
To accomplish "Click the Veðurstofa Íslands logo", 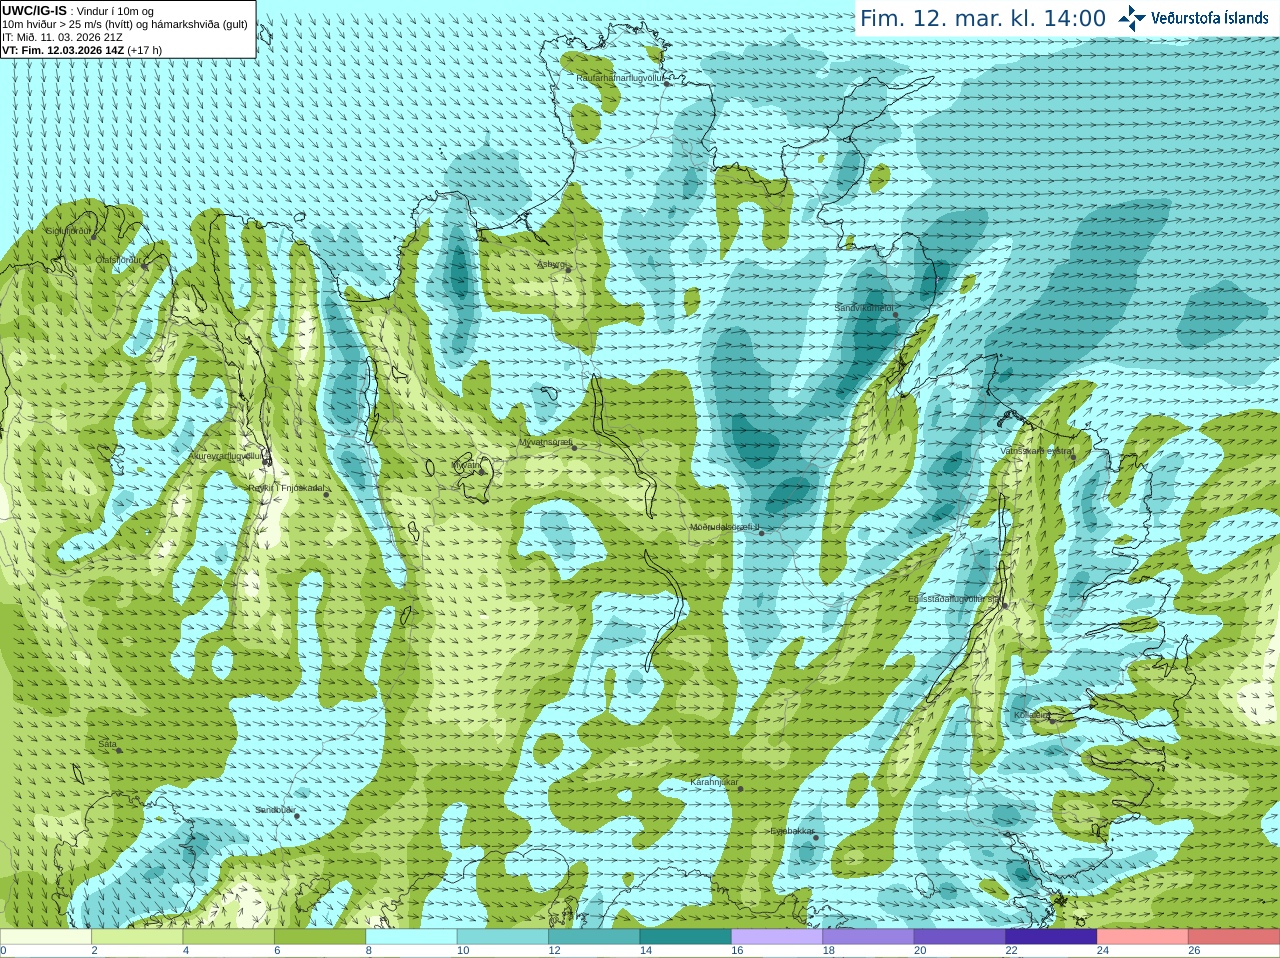I will [1193, 18].
